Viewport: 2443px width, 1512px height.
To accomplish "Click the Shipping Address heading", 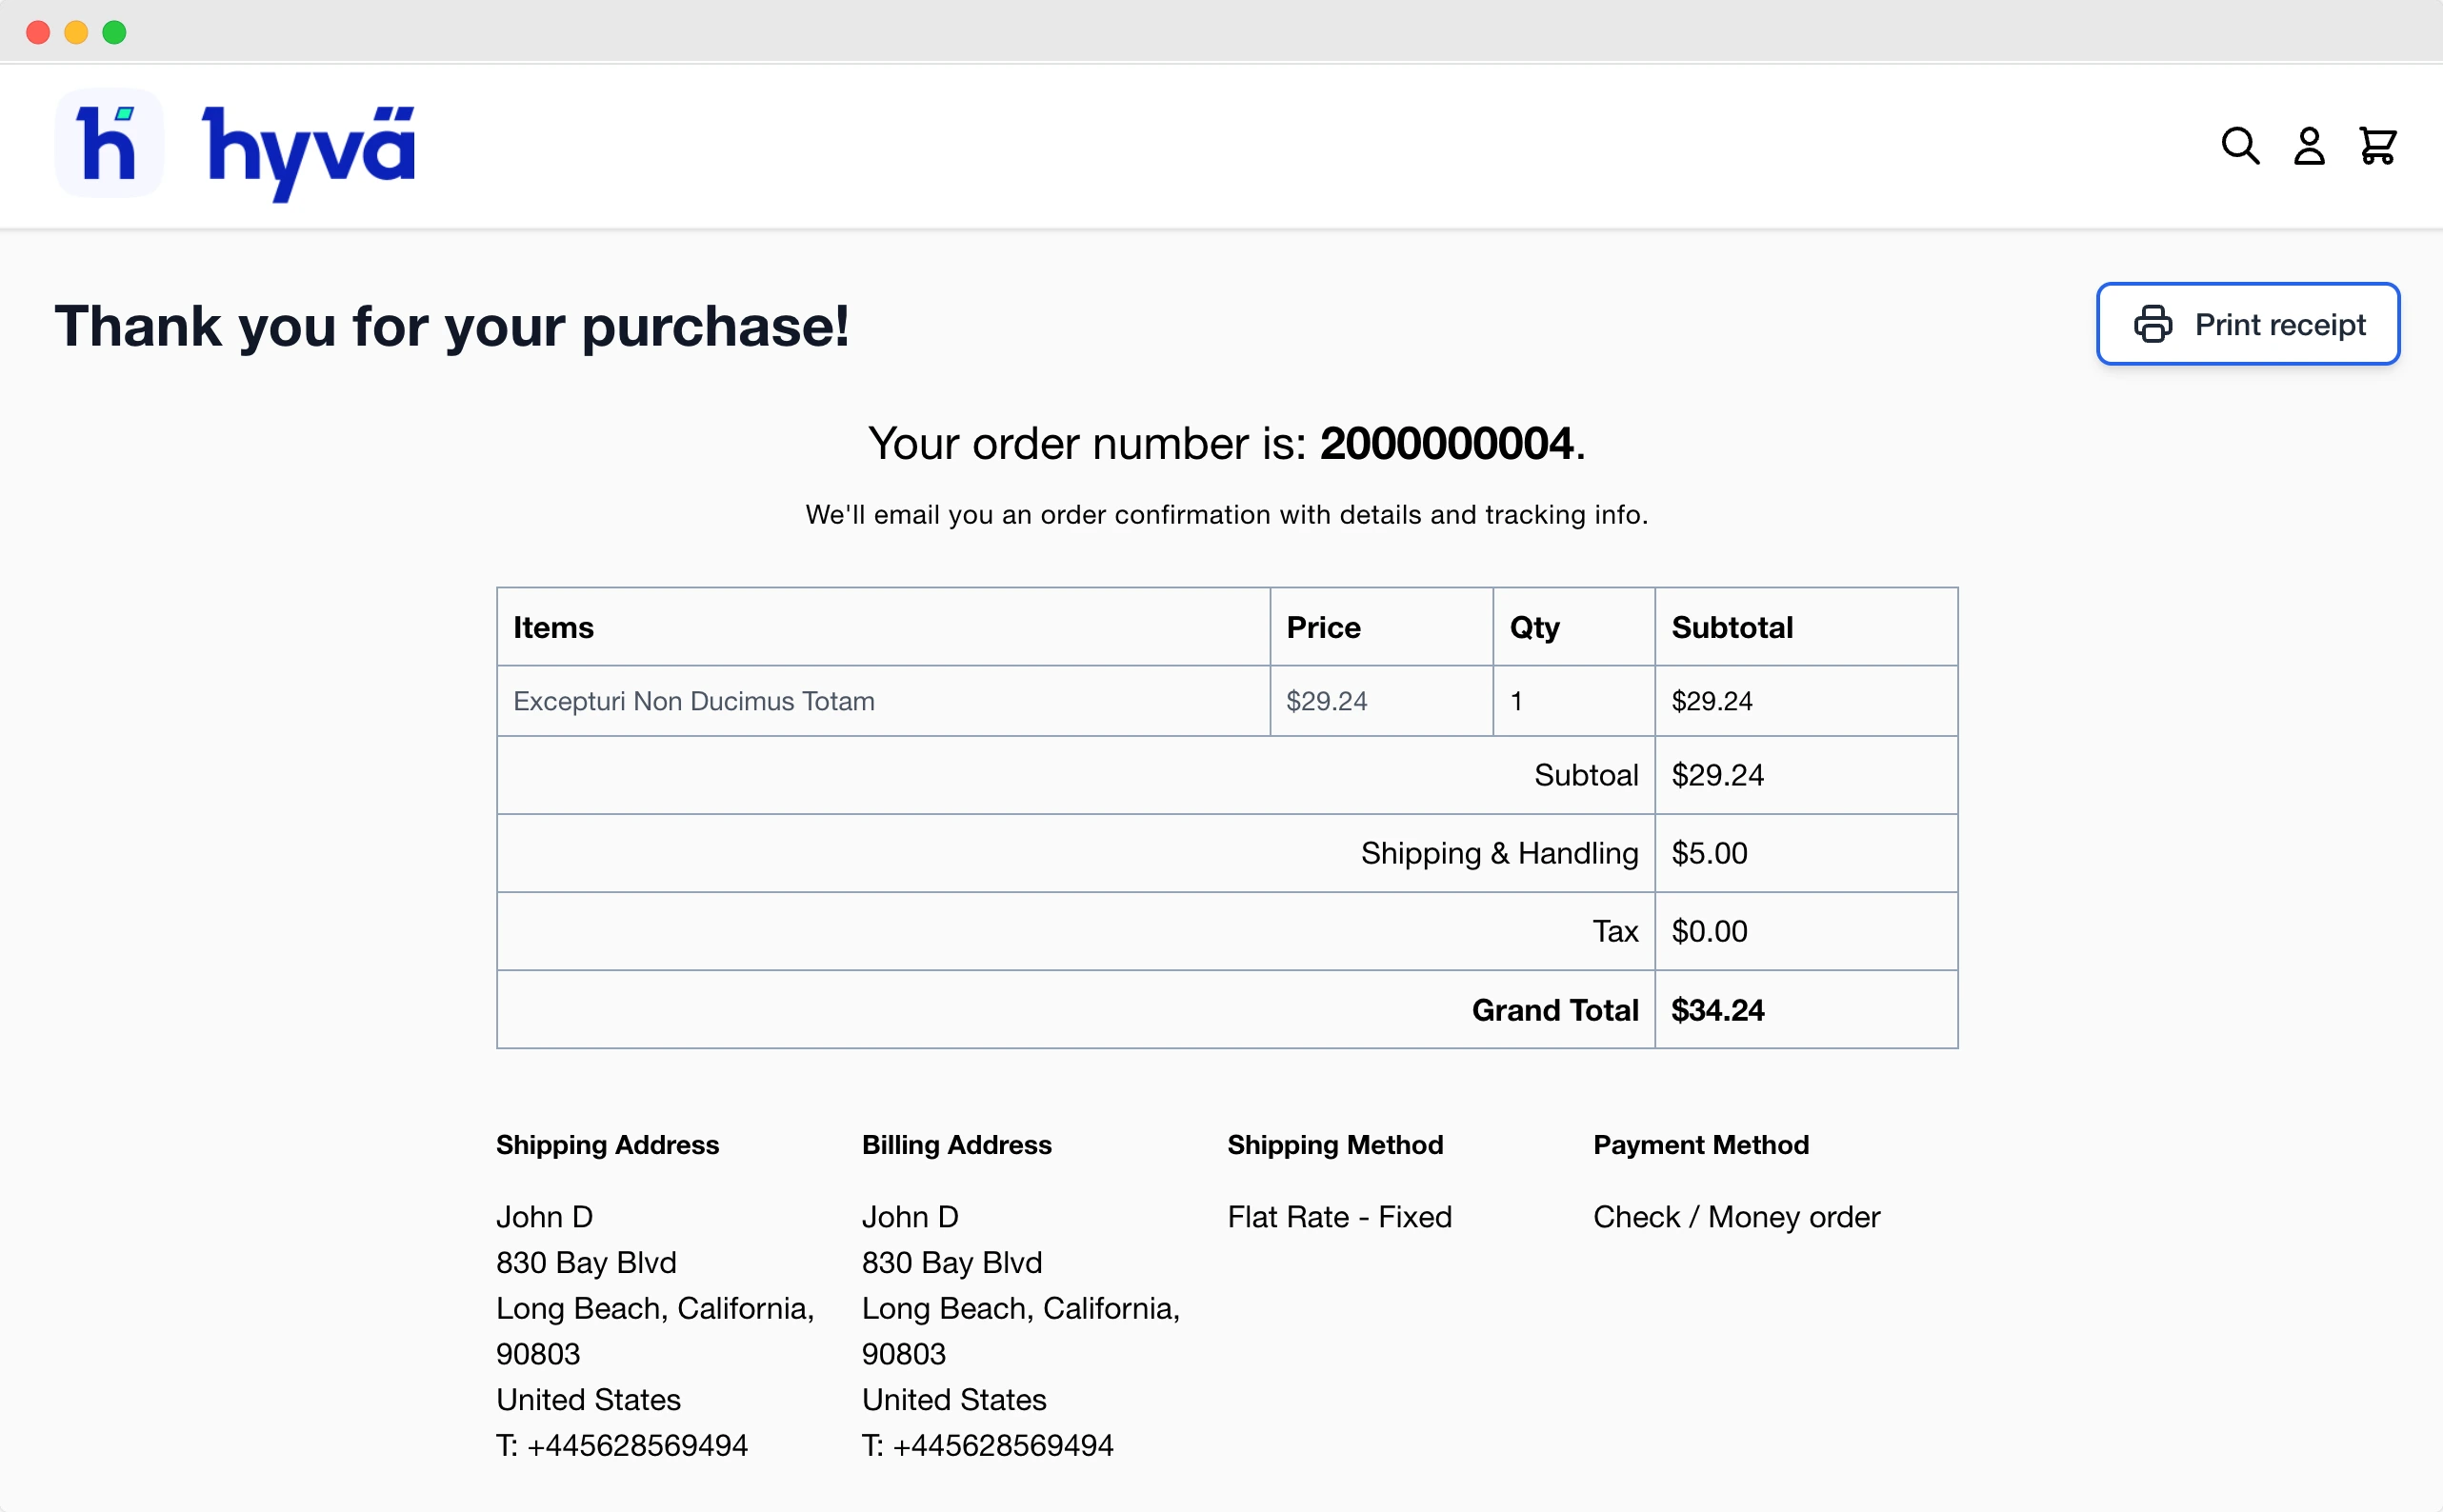I will [607, 1145].
